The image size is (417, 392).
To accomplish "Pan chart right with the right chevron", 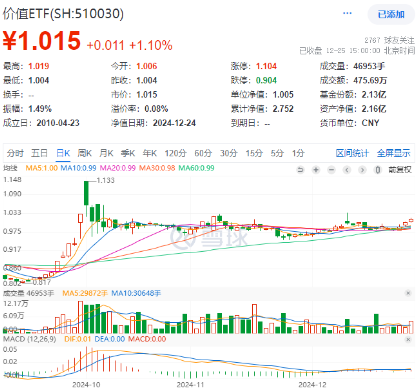I will 362,170.
